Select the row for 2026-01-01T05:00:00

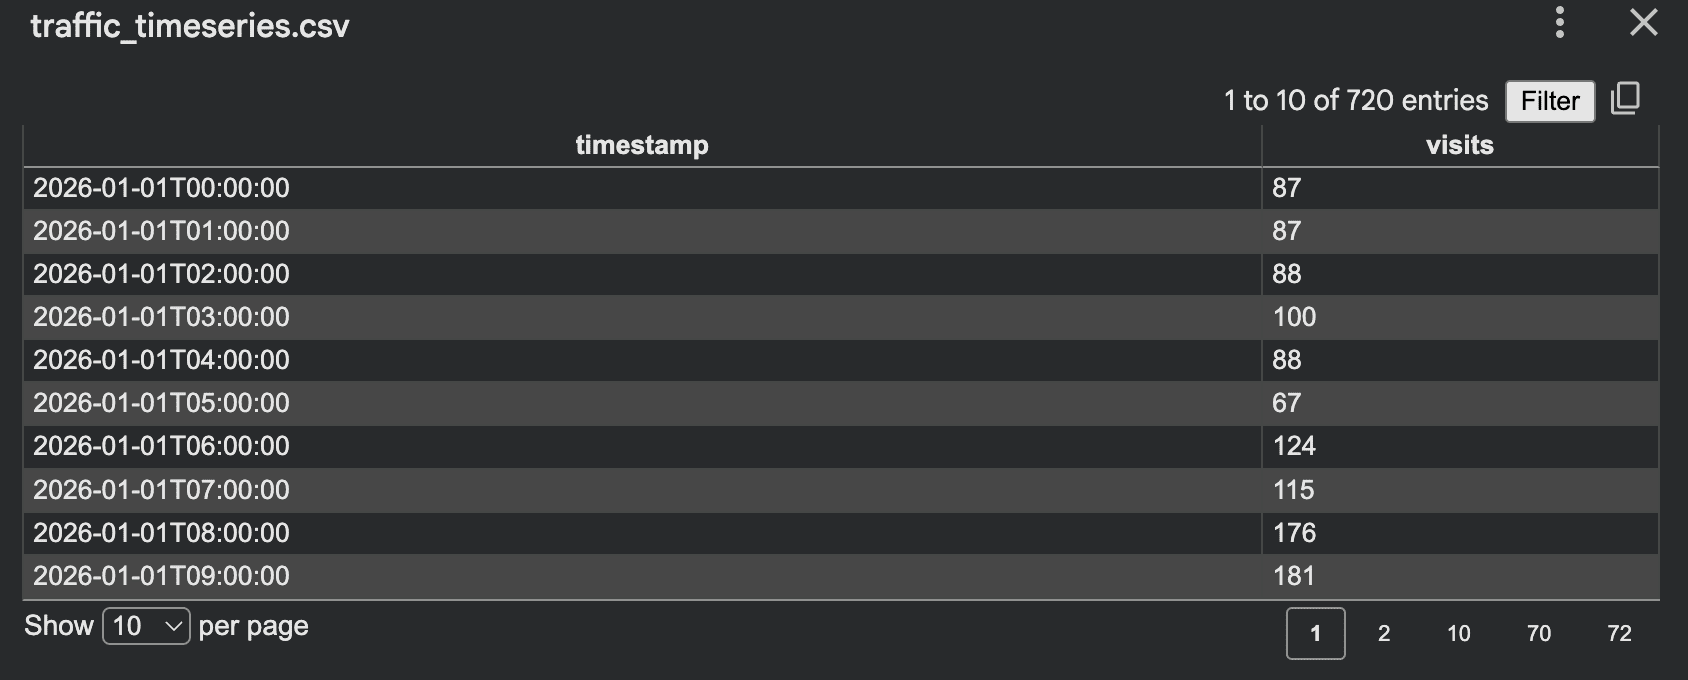click(640, 402)
